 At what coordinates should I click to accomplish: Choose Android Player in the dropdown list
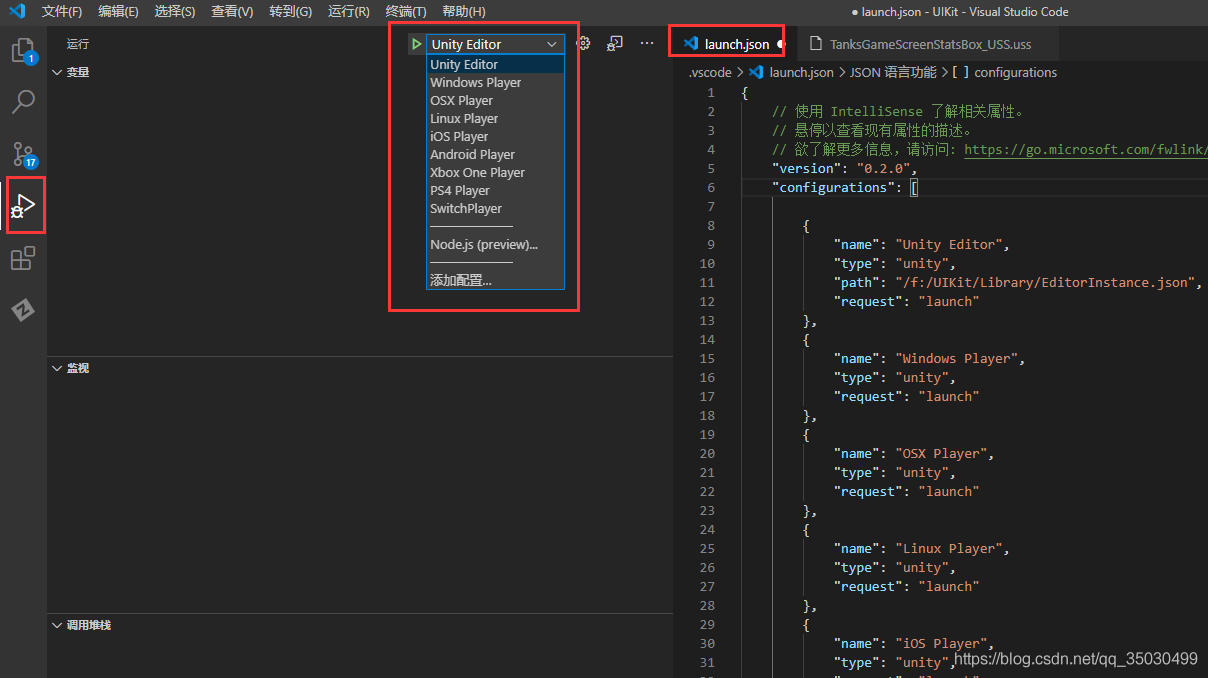[472, 155]
